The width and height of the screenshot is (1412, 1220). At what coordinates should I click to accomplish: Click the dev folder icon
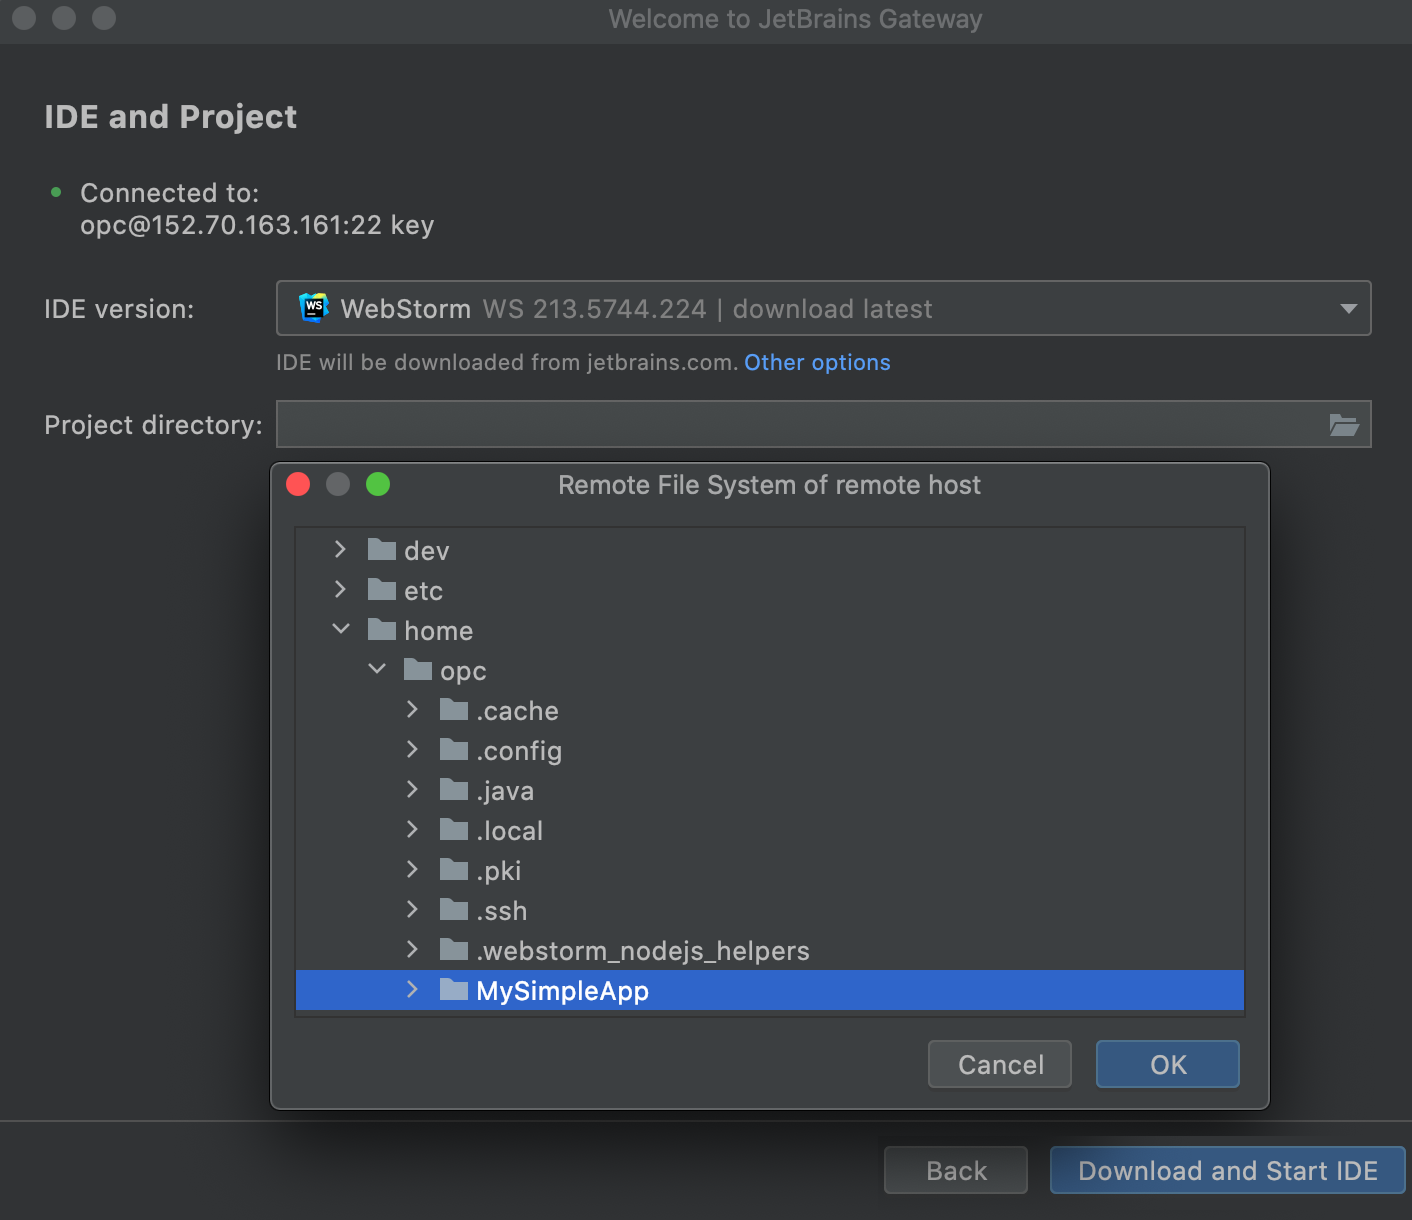point(382,550)
